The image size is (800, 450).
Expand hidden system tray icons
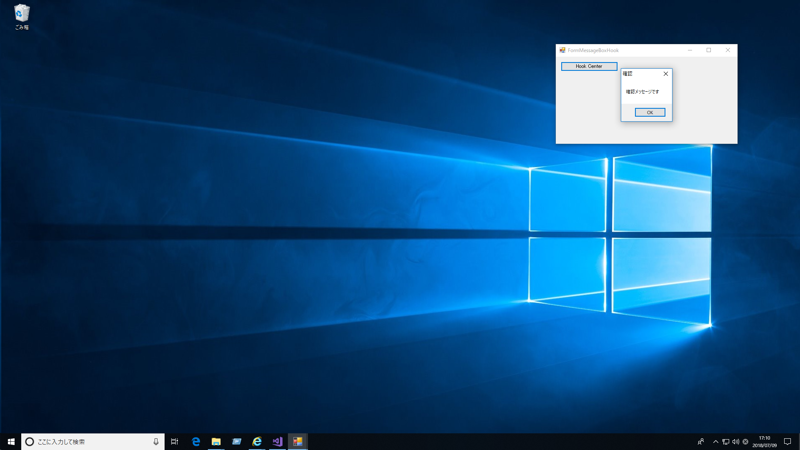(x=715, y=442)
